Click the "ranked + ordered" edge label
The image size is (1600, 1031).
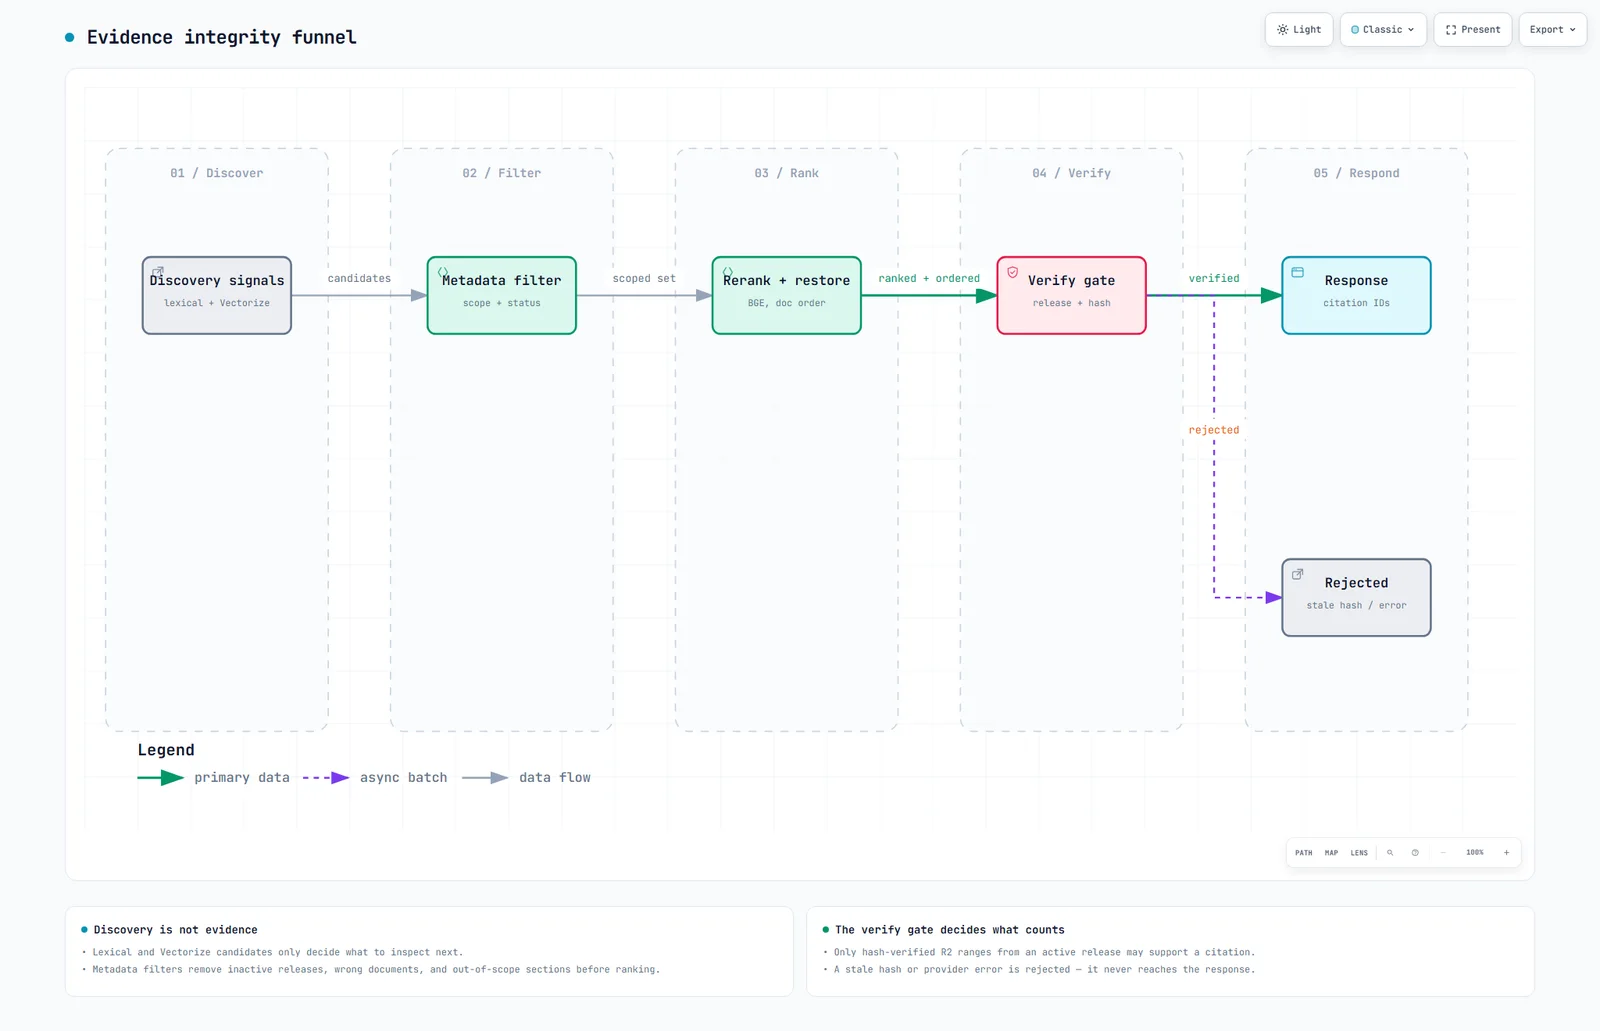[x=929, y=279]
